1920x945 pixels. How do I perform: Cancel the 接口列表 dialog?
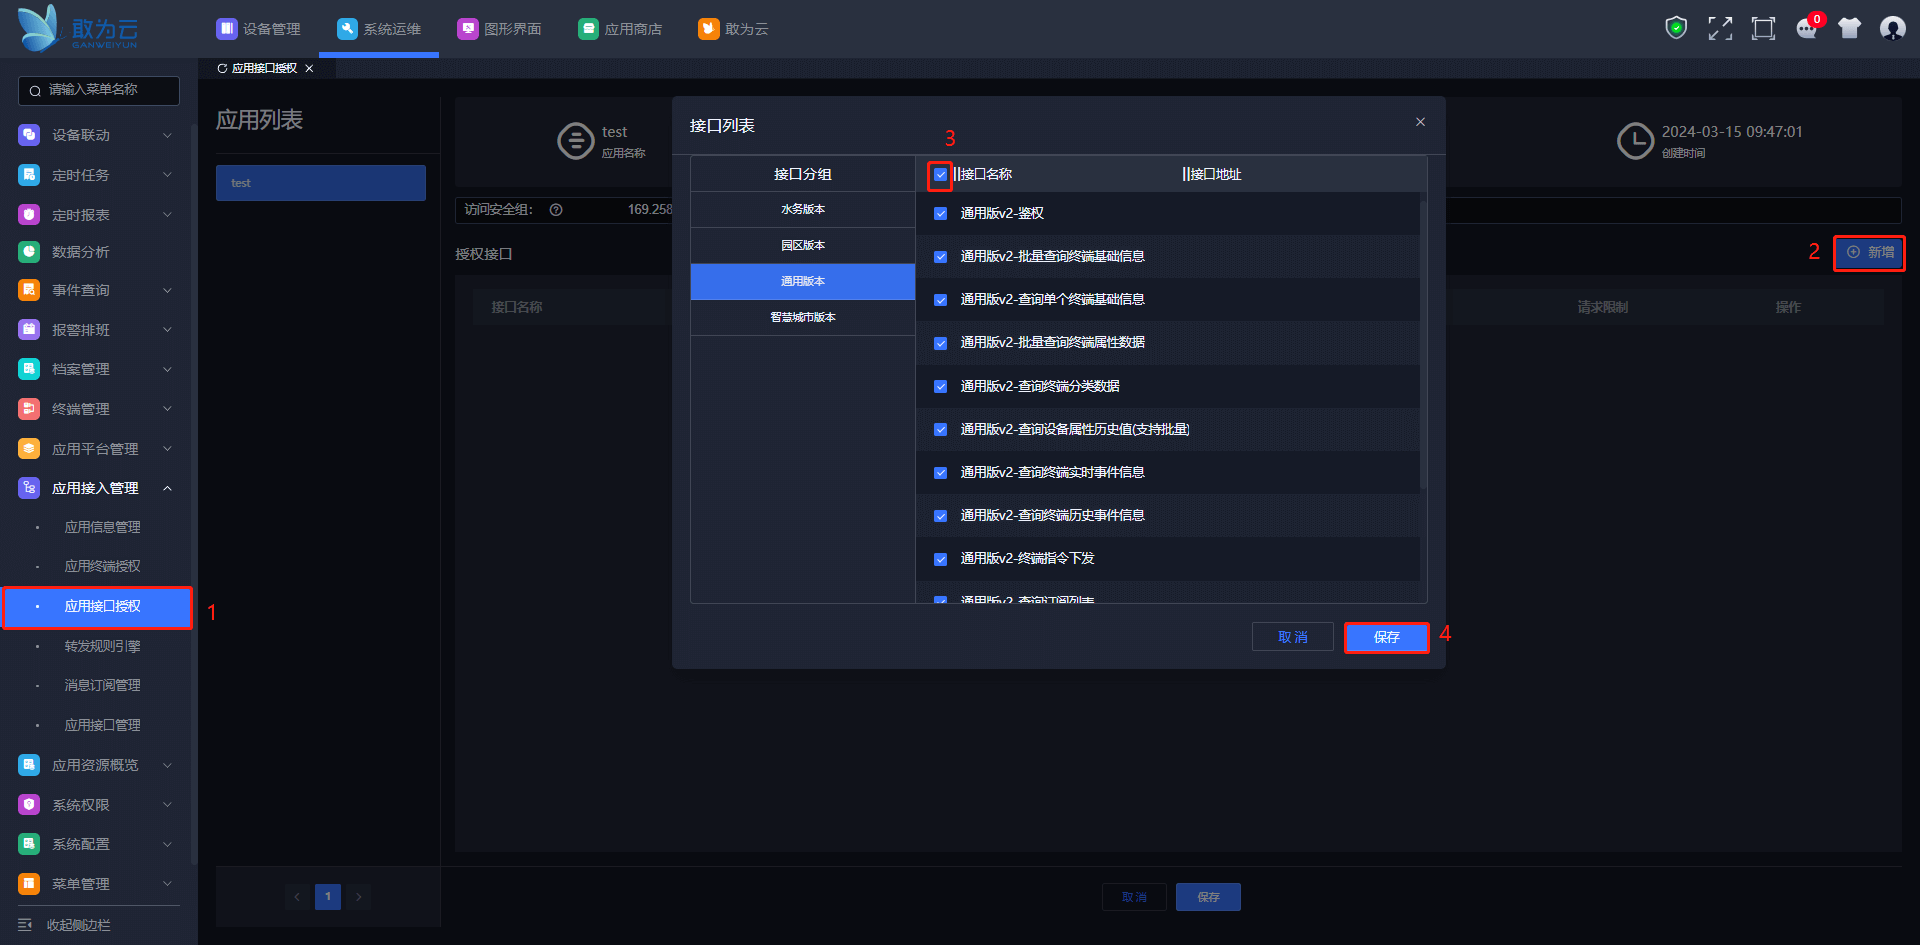coord(1293,637)
